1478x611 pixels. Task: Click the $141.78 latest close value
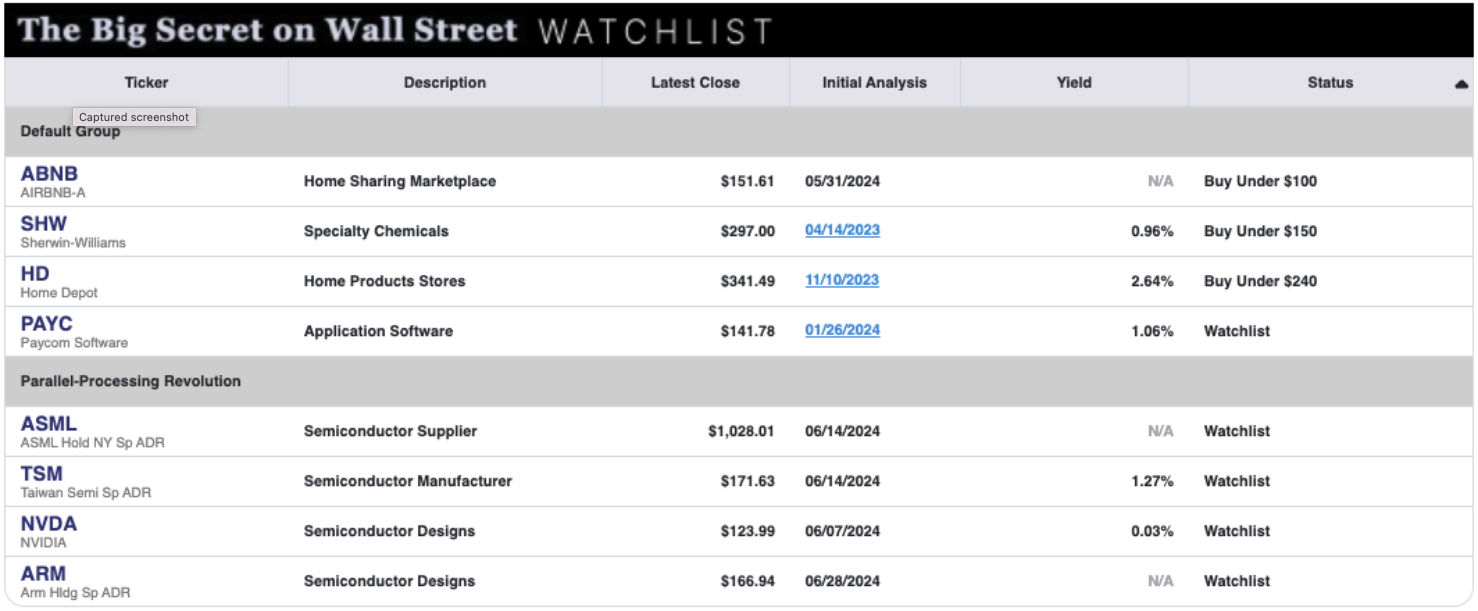748,331
